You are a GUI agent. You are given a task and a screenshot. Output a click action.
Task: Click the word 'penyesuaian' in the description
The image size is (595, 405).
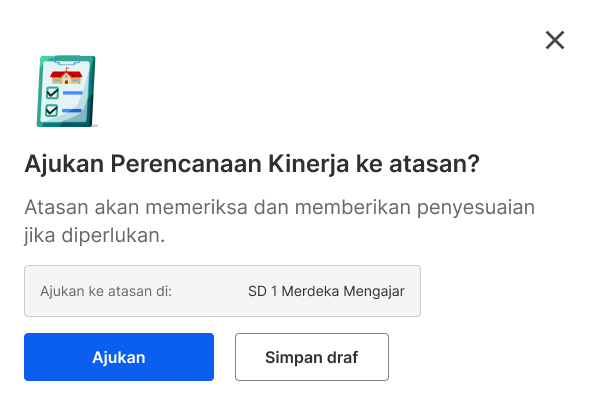click(x=476, y=208)
